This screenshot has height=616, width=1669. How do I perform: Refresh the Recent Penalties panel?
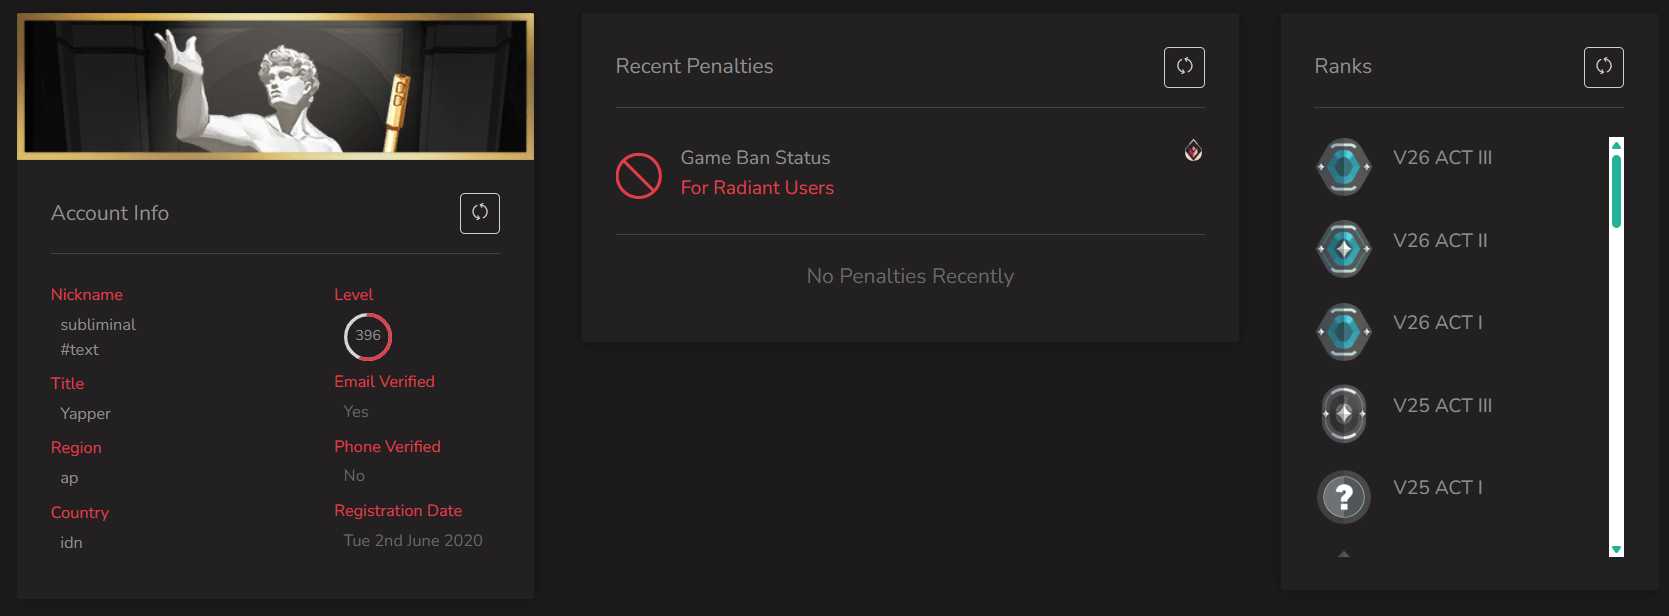pos(1184,67)
